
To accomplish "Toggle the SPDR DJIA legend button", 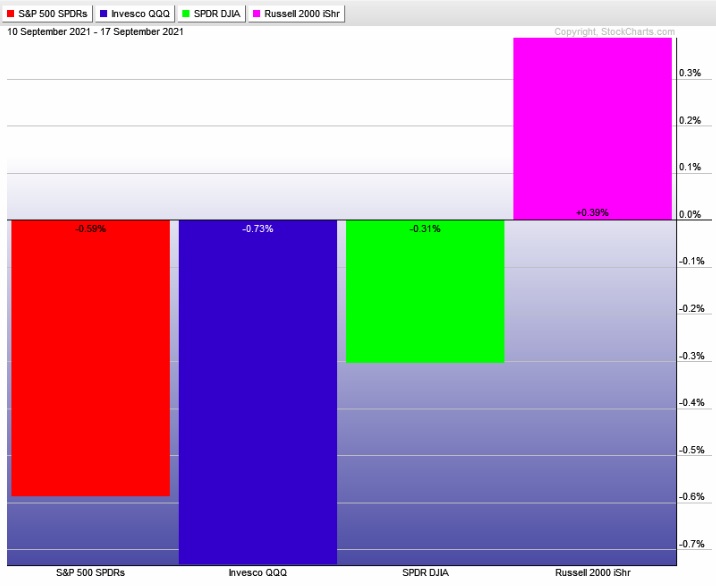I will click(211, 14).
